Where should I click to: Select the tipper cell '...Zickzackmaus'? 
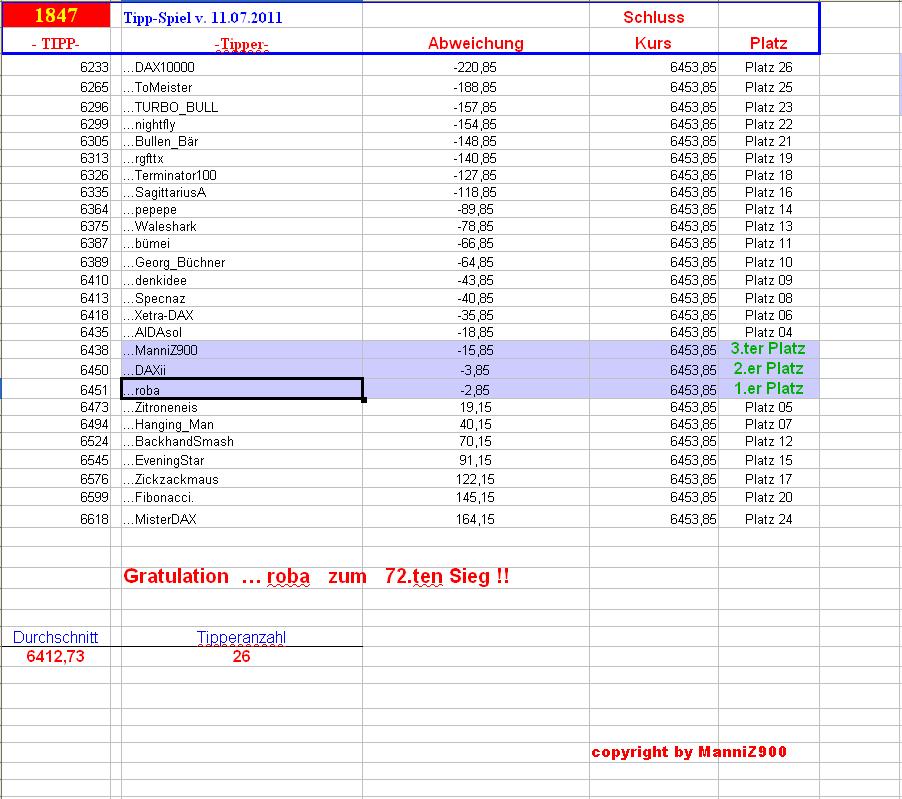coord(242,479)
